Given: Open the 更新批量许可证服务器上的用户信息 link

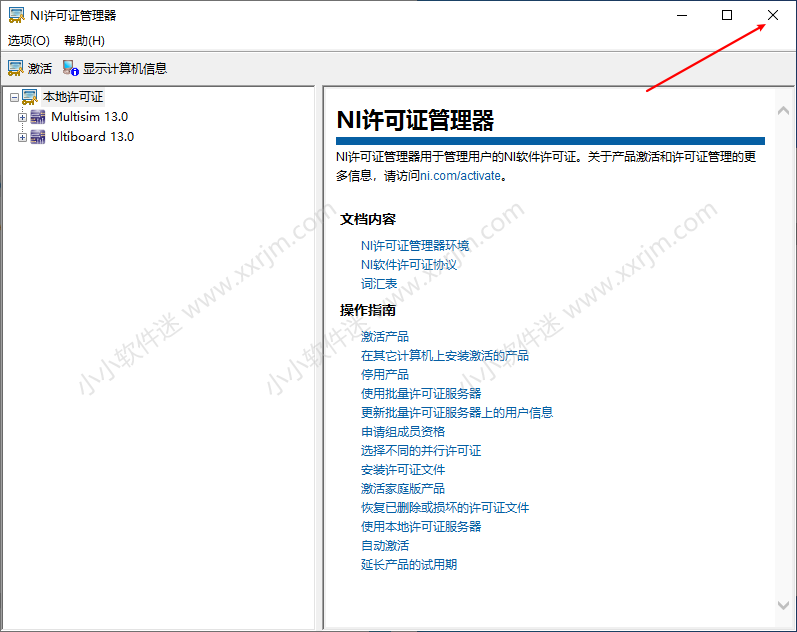Looking at the screenshot, I should [x=457, y=412].
